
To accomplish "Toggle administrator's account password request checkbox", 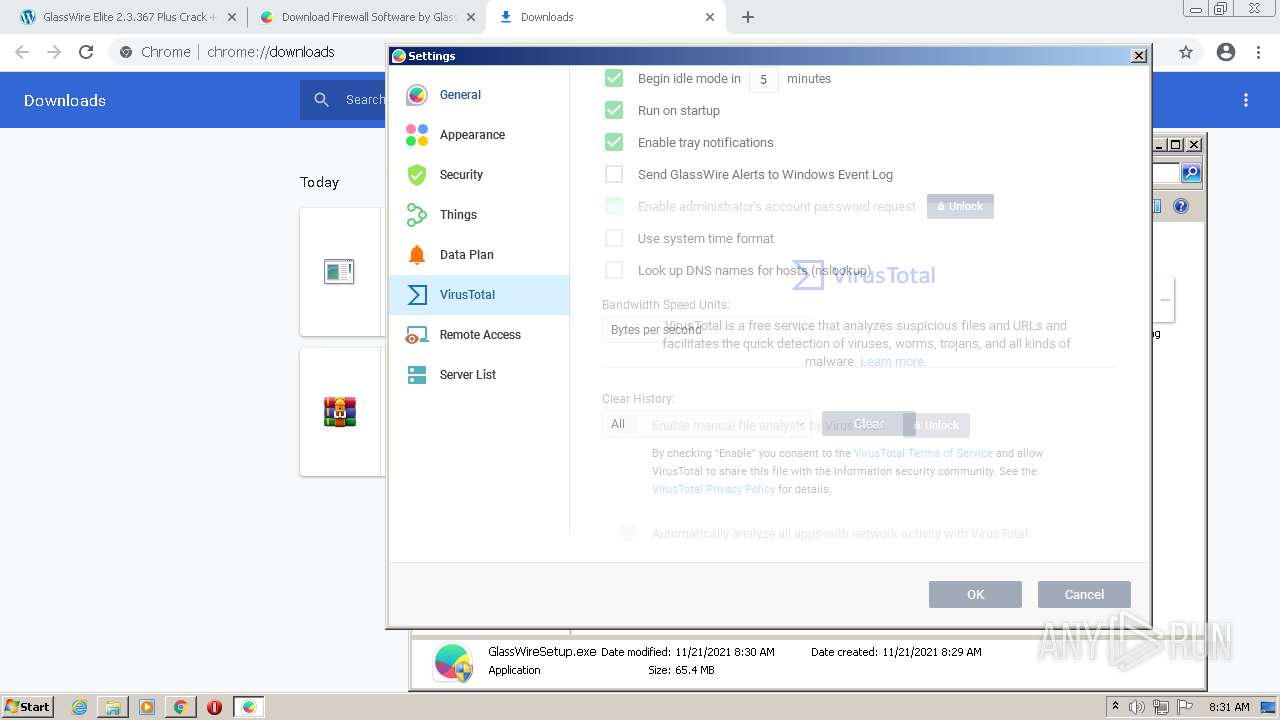I will pos(614,206).
